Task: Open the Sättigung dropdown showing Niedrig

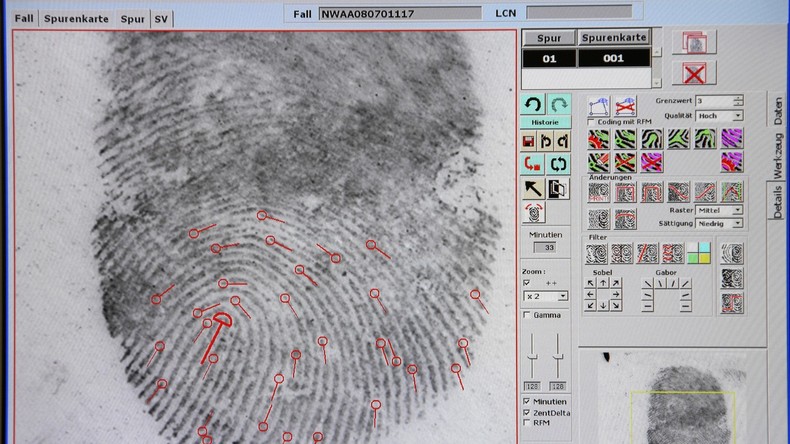Action: 719,223
